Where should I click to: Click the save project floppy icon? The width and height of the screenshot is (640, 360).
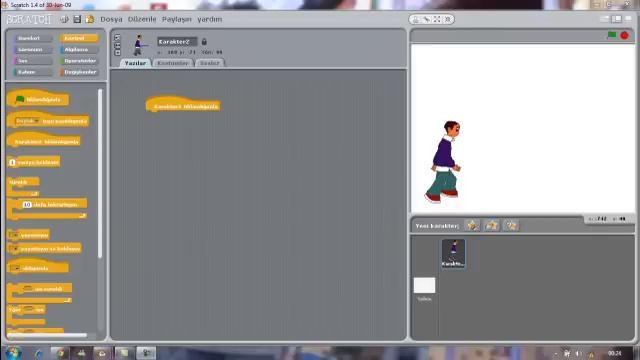(x=77, y=19)
